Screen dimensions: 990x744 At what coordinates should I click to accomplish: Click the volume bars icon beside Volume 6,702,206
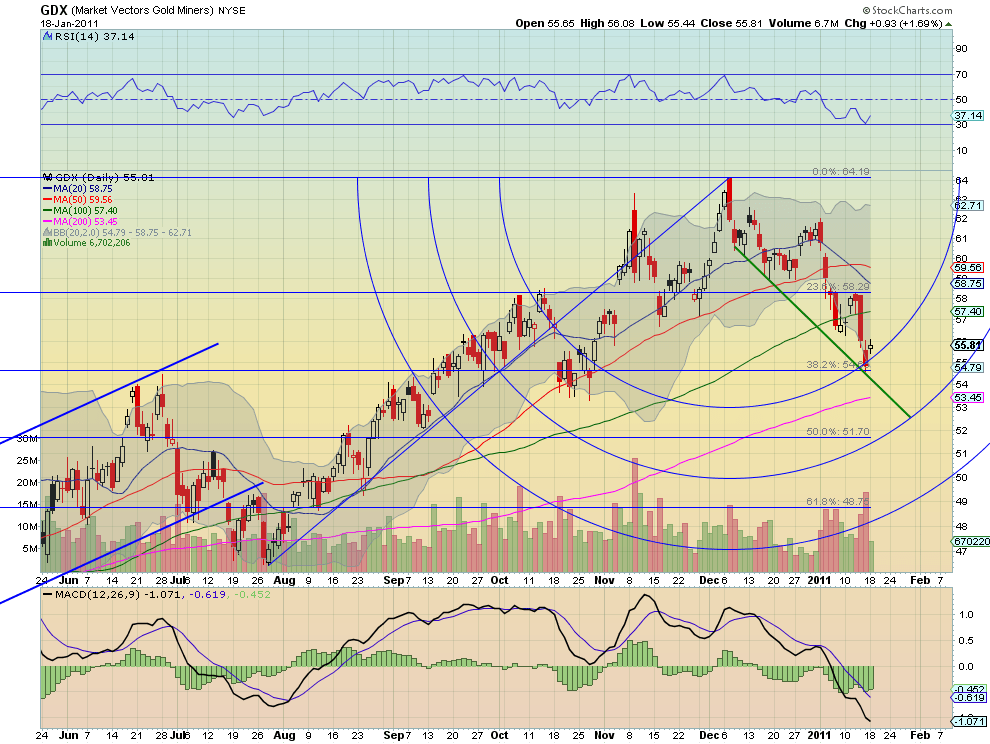tap(47, 243)
